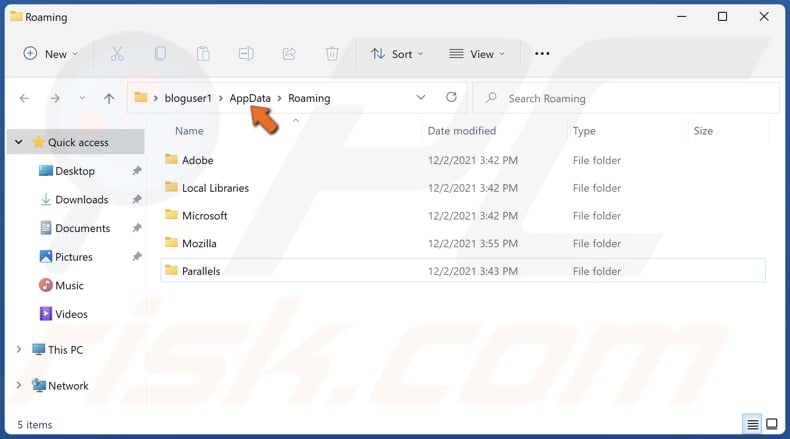Open Downloads in Quick access
The width and height of the screenshot is (790, 439).
(x=82, y=200)
